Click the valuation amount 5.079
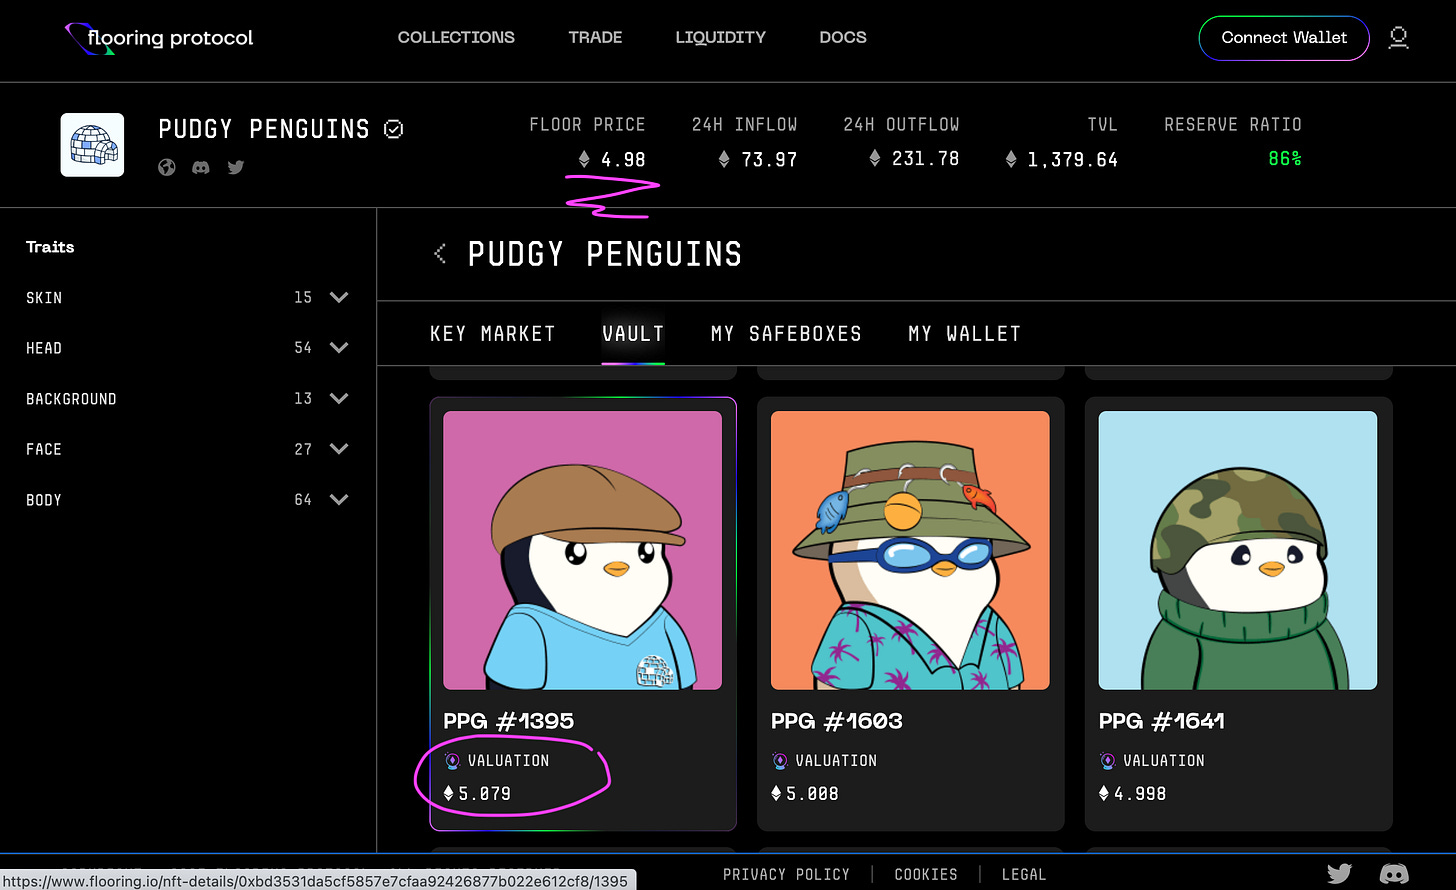This screenshot has height=890, width=1456. coord(485,794)
